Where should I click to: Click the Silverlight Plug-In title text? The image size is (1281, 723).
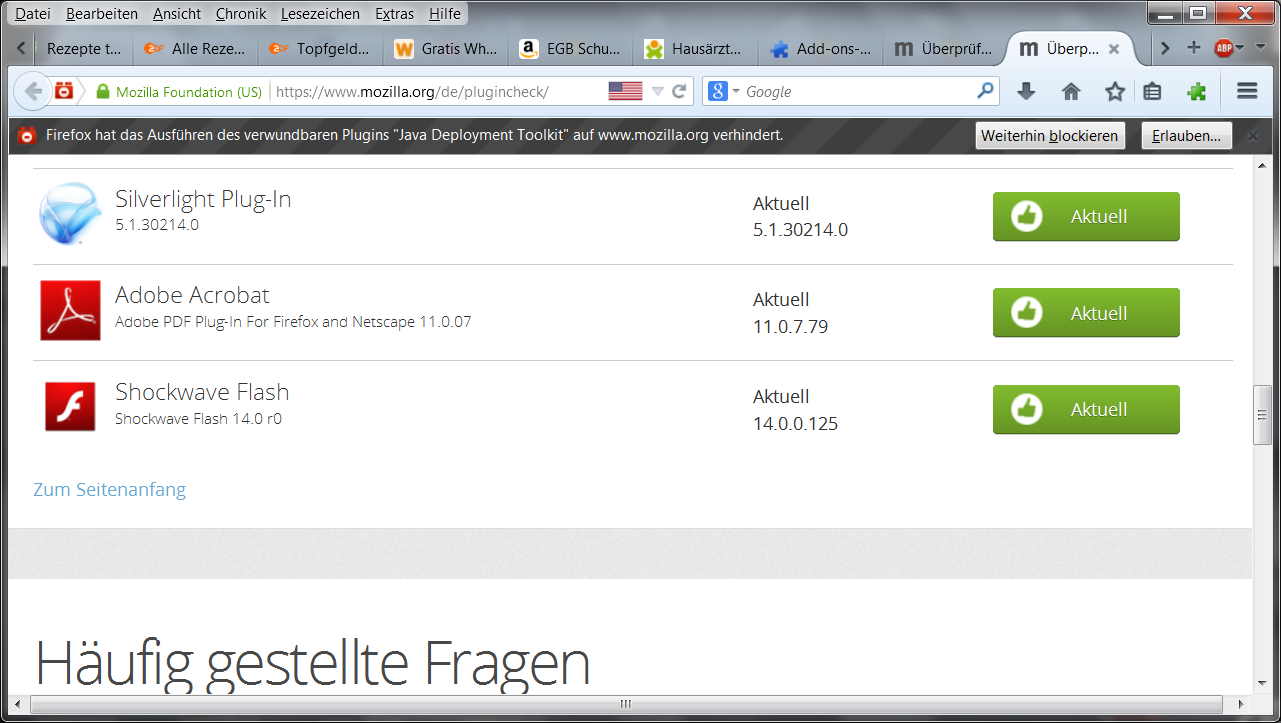point(203,199)
